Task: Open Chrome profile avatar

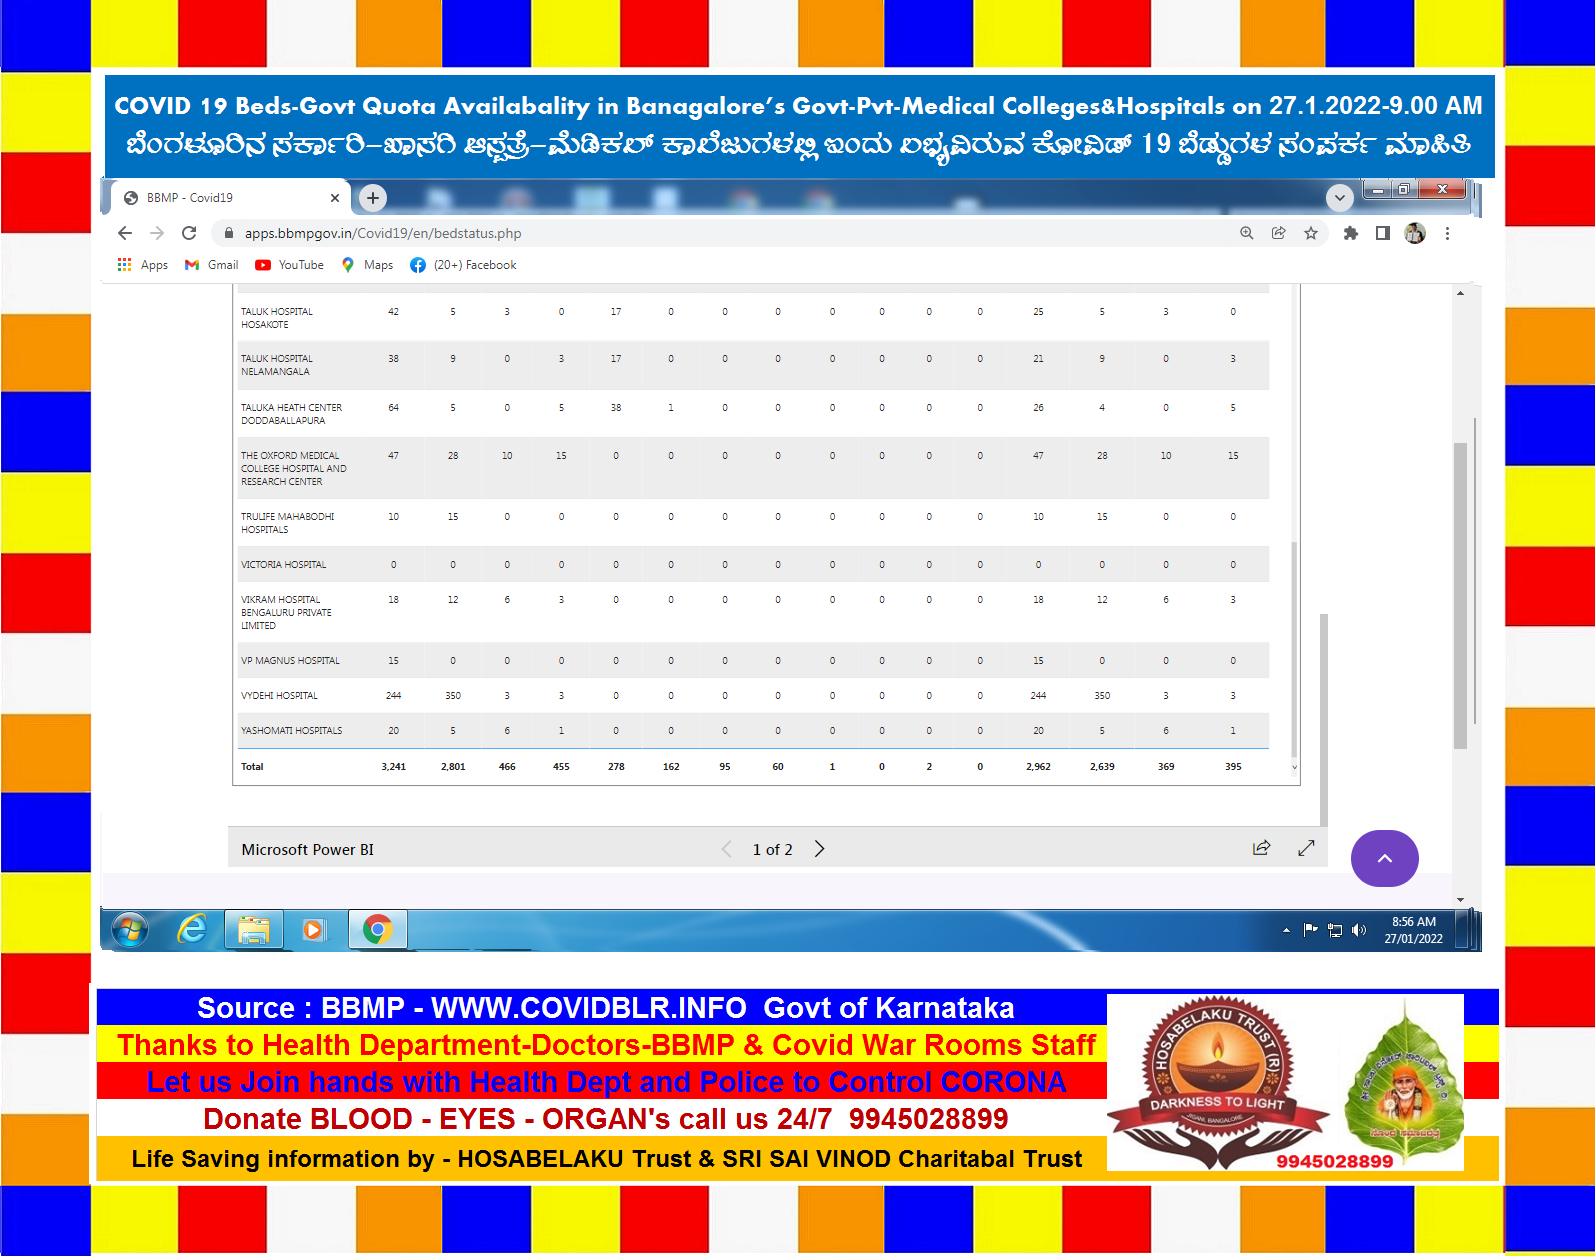Action: (x=1415, y=233)
